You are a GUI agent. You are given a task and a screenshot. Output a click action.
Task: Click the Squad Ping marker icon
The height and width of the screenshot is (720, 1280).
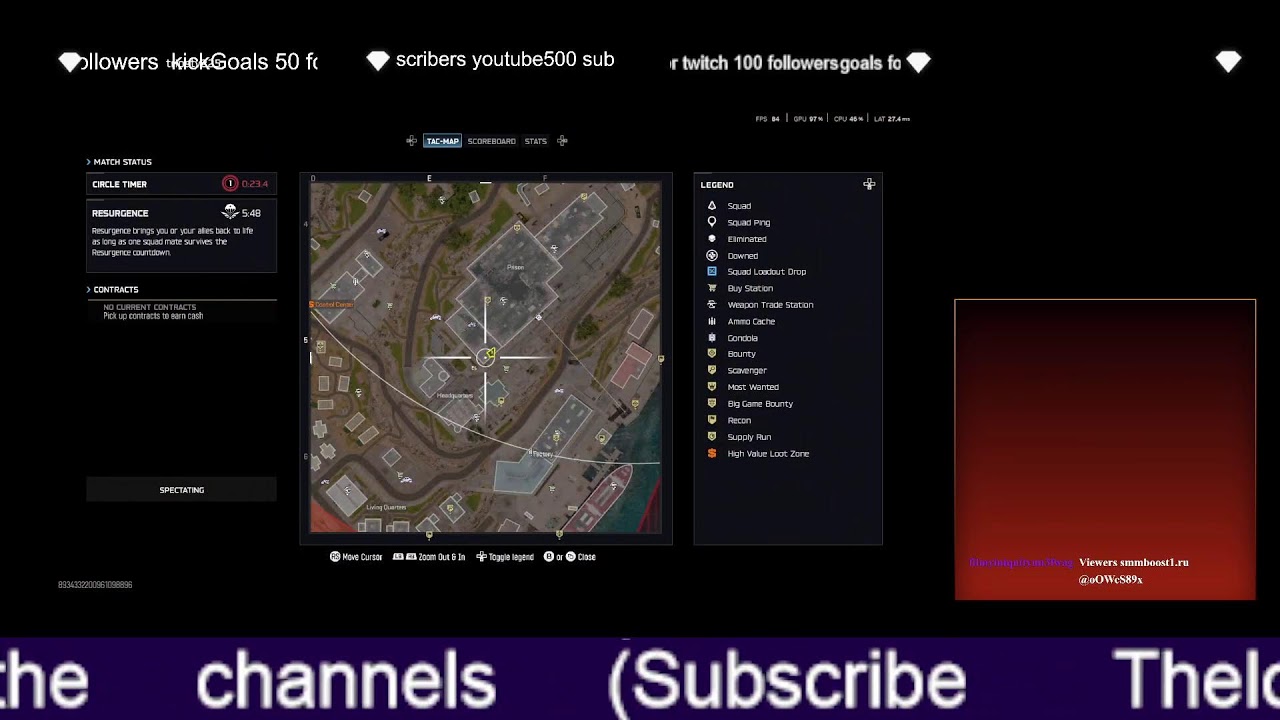click(x=712, y=222)
